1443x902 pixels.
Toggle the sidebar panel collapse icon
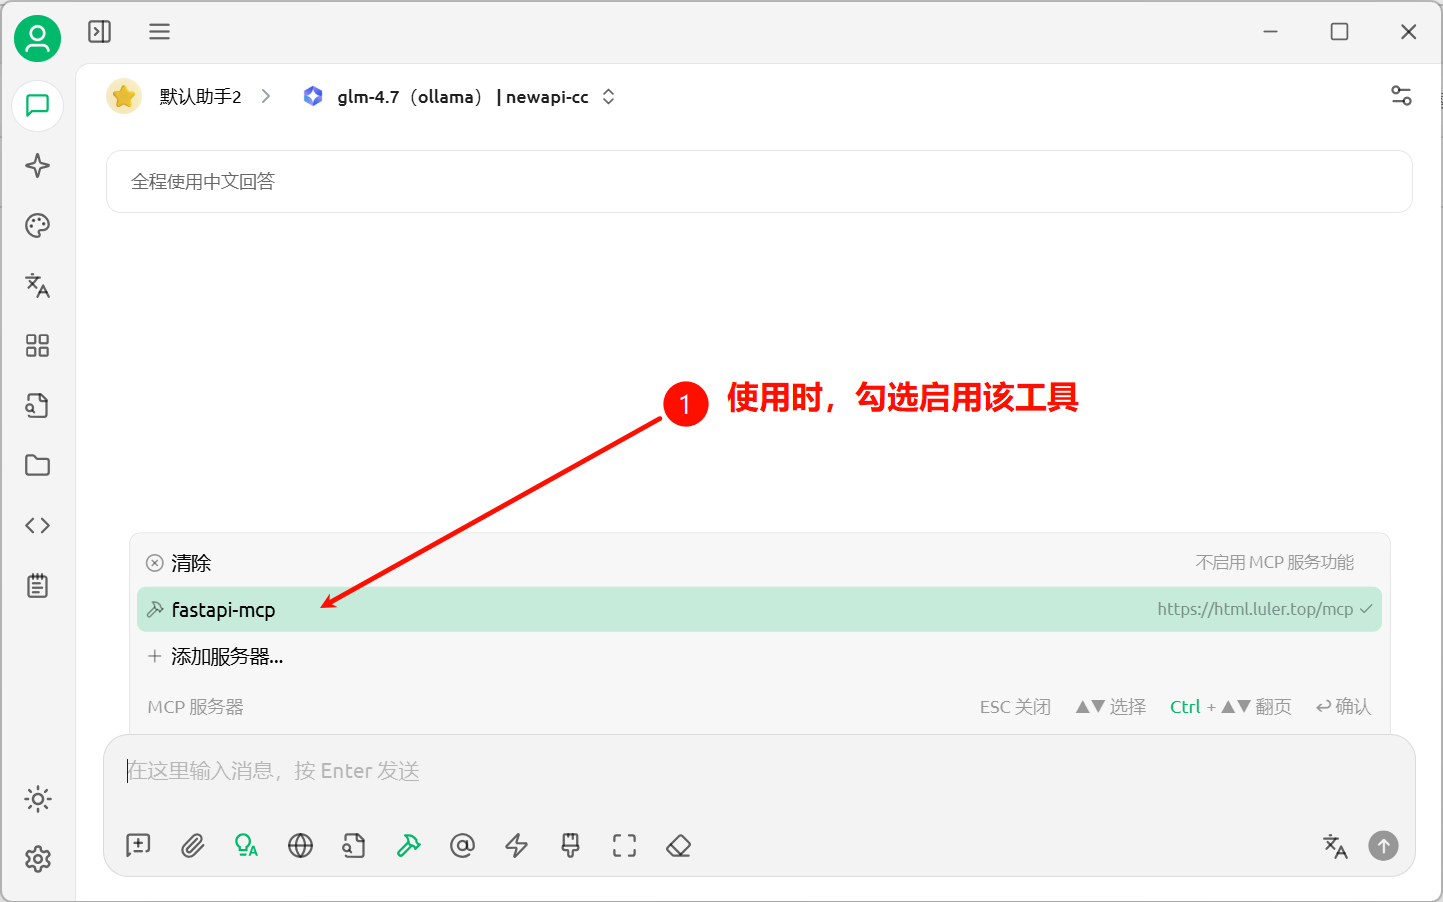click(x=100, y=32)
